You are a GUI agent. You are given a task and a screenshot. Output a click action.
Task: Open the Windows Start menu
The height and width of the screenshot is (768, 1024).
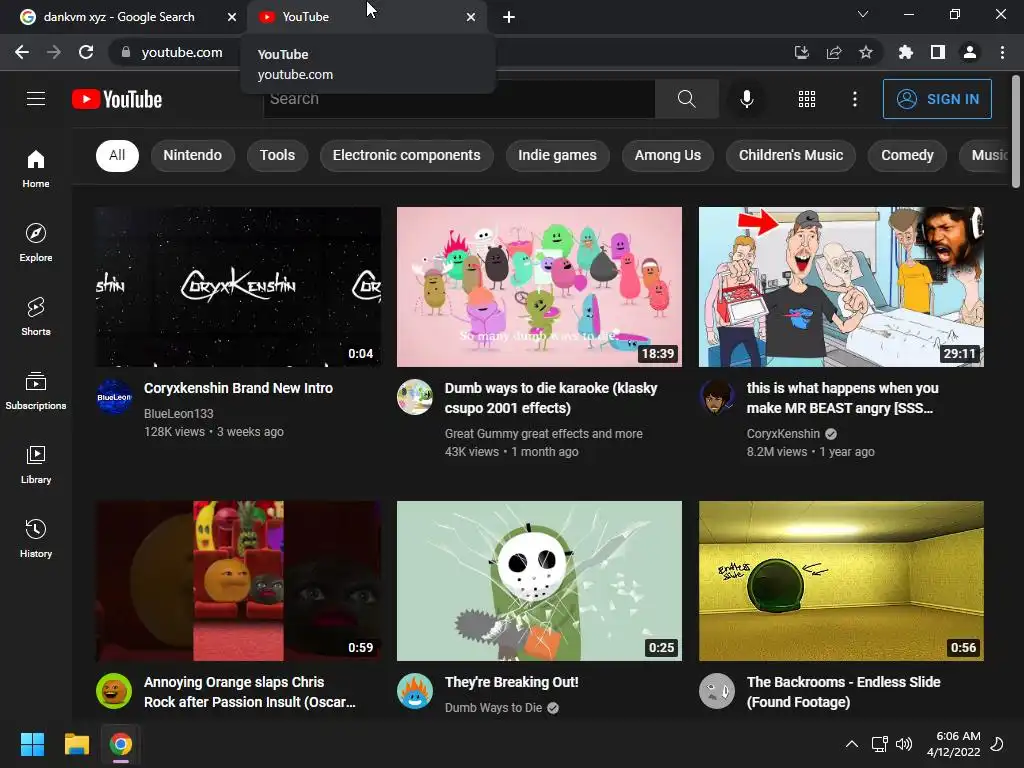(32, 744)
